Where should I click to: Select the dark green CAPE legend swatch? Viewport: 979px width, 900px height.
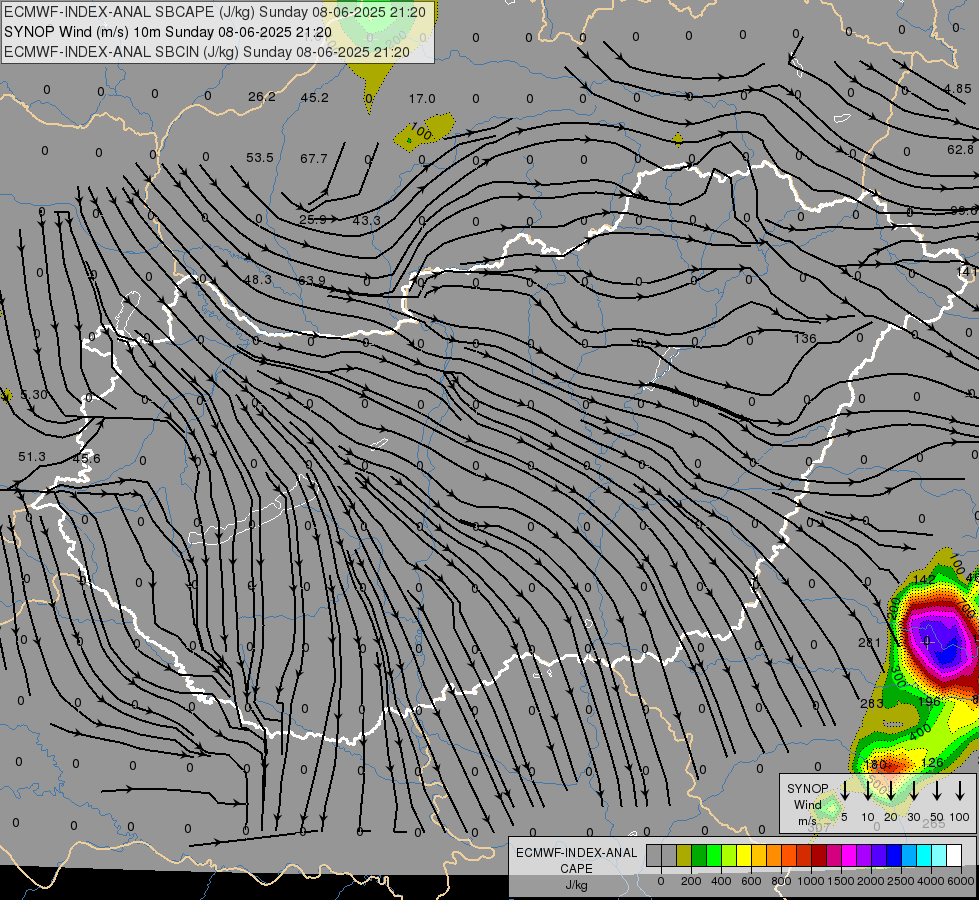[699, 855]
